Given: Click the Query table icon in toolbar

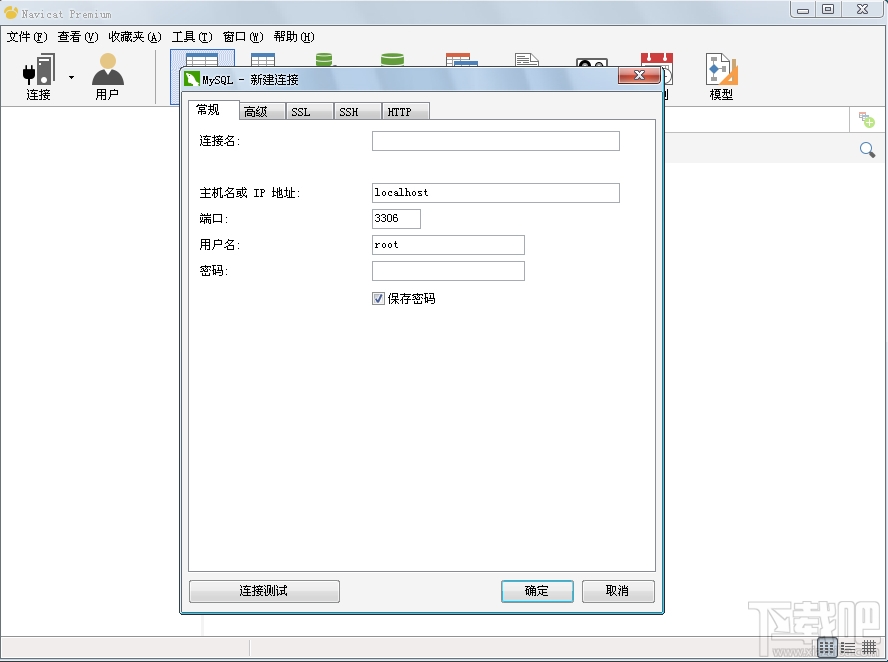Looking at the screenshot, I should 462,59.
